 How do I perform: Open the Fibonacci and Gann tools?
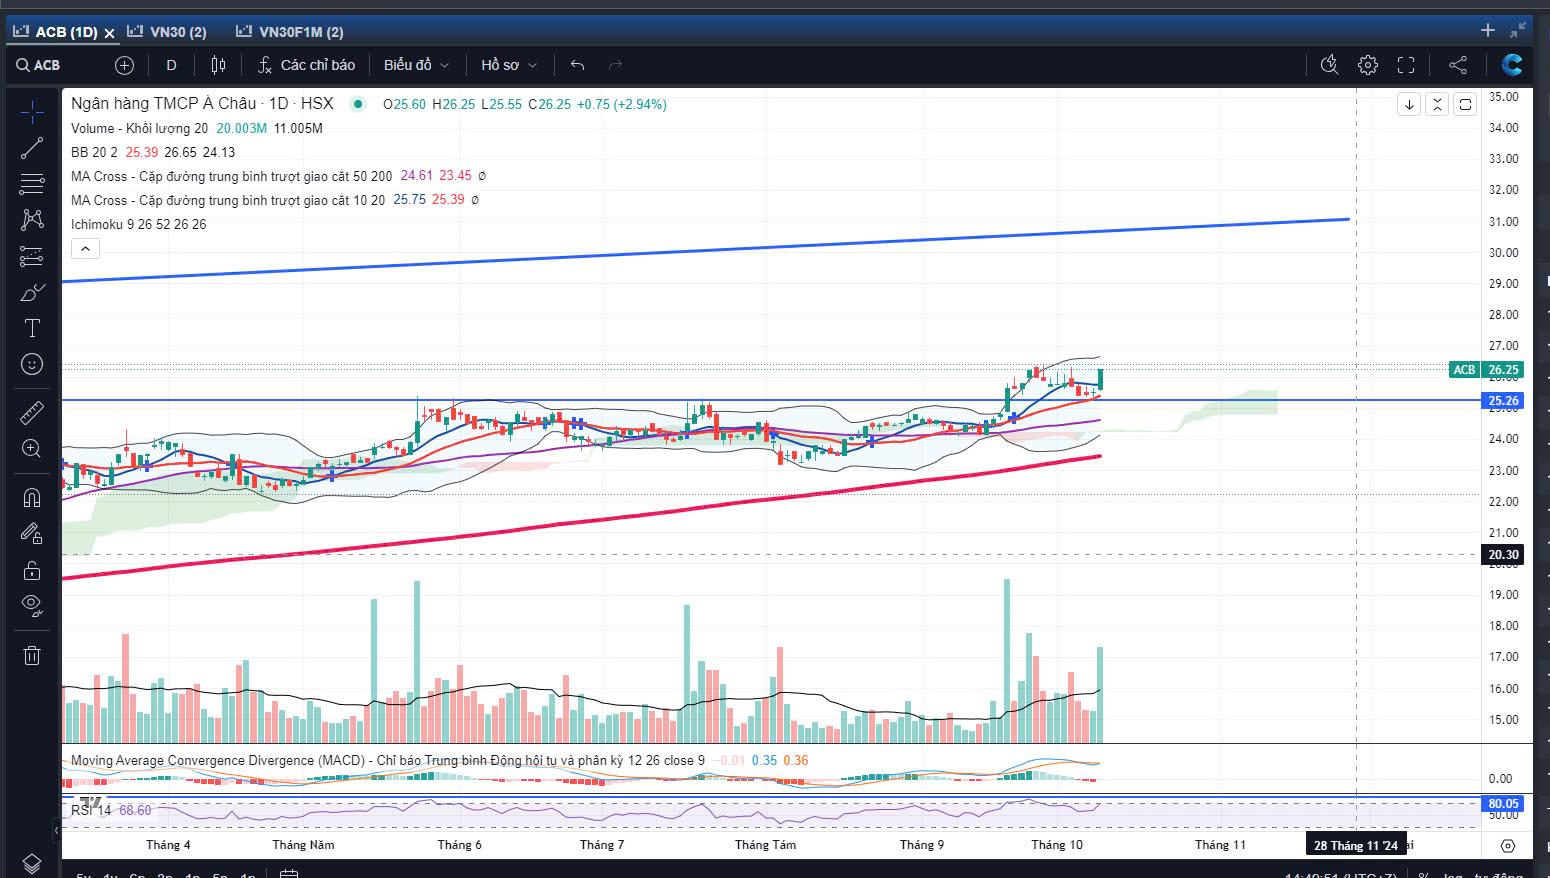tap(32, 184)
